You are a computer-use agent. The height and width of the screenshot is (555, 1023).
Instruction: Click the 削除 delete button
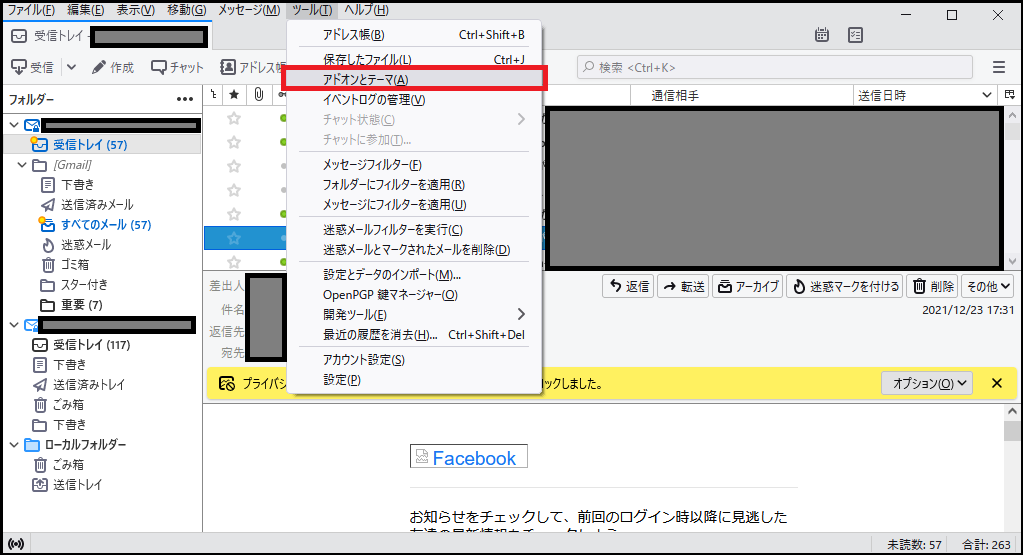pyautogui.click(x=932, y=286)
